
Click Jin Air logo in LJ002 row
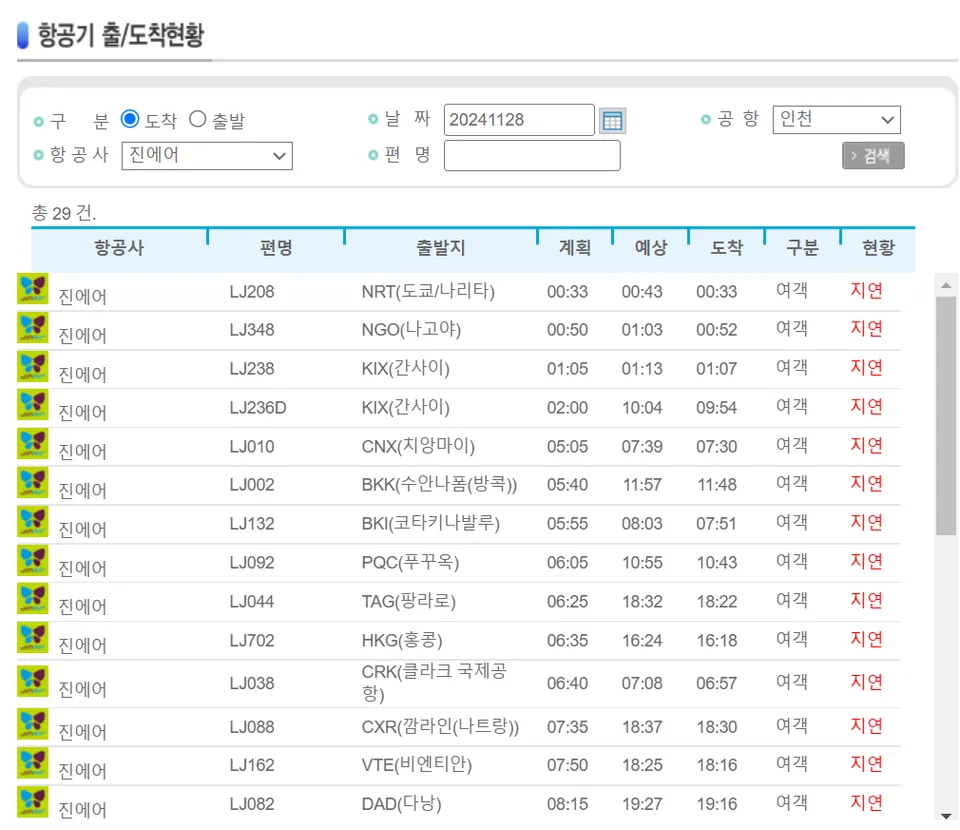pyautogui.click(x=32, y=482)
